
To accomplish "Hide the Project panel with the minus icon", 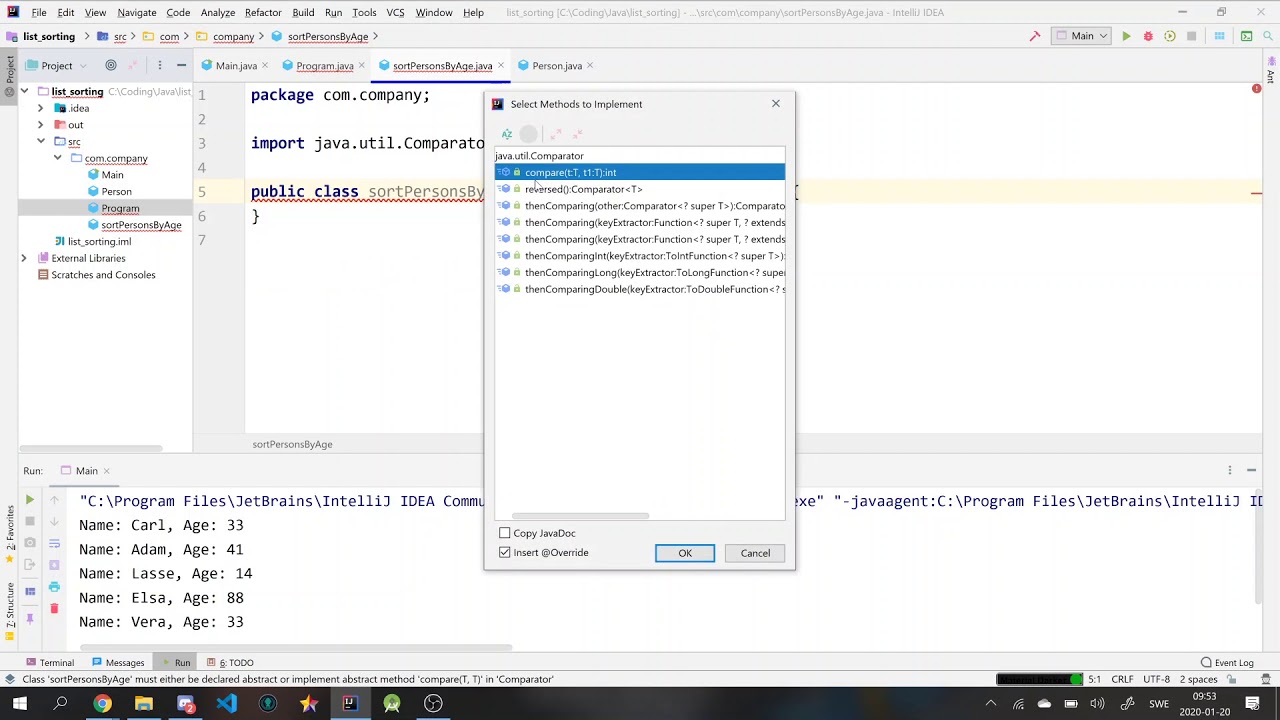I will point(181,65).
